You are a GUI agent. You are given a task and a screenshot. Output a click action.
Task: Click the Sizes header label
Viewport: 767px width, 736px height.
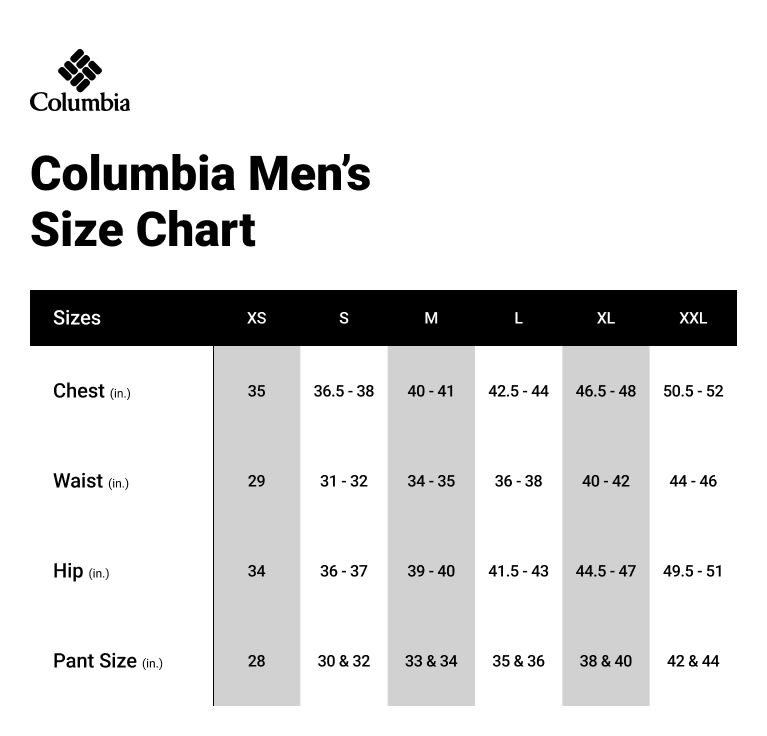pyautogui.click(x=77, y=318)
